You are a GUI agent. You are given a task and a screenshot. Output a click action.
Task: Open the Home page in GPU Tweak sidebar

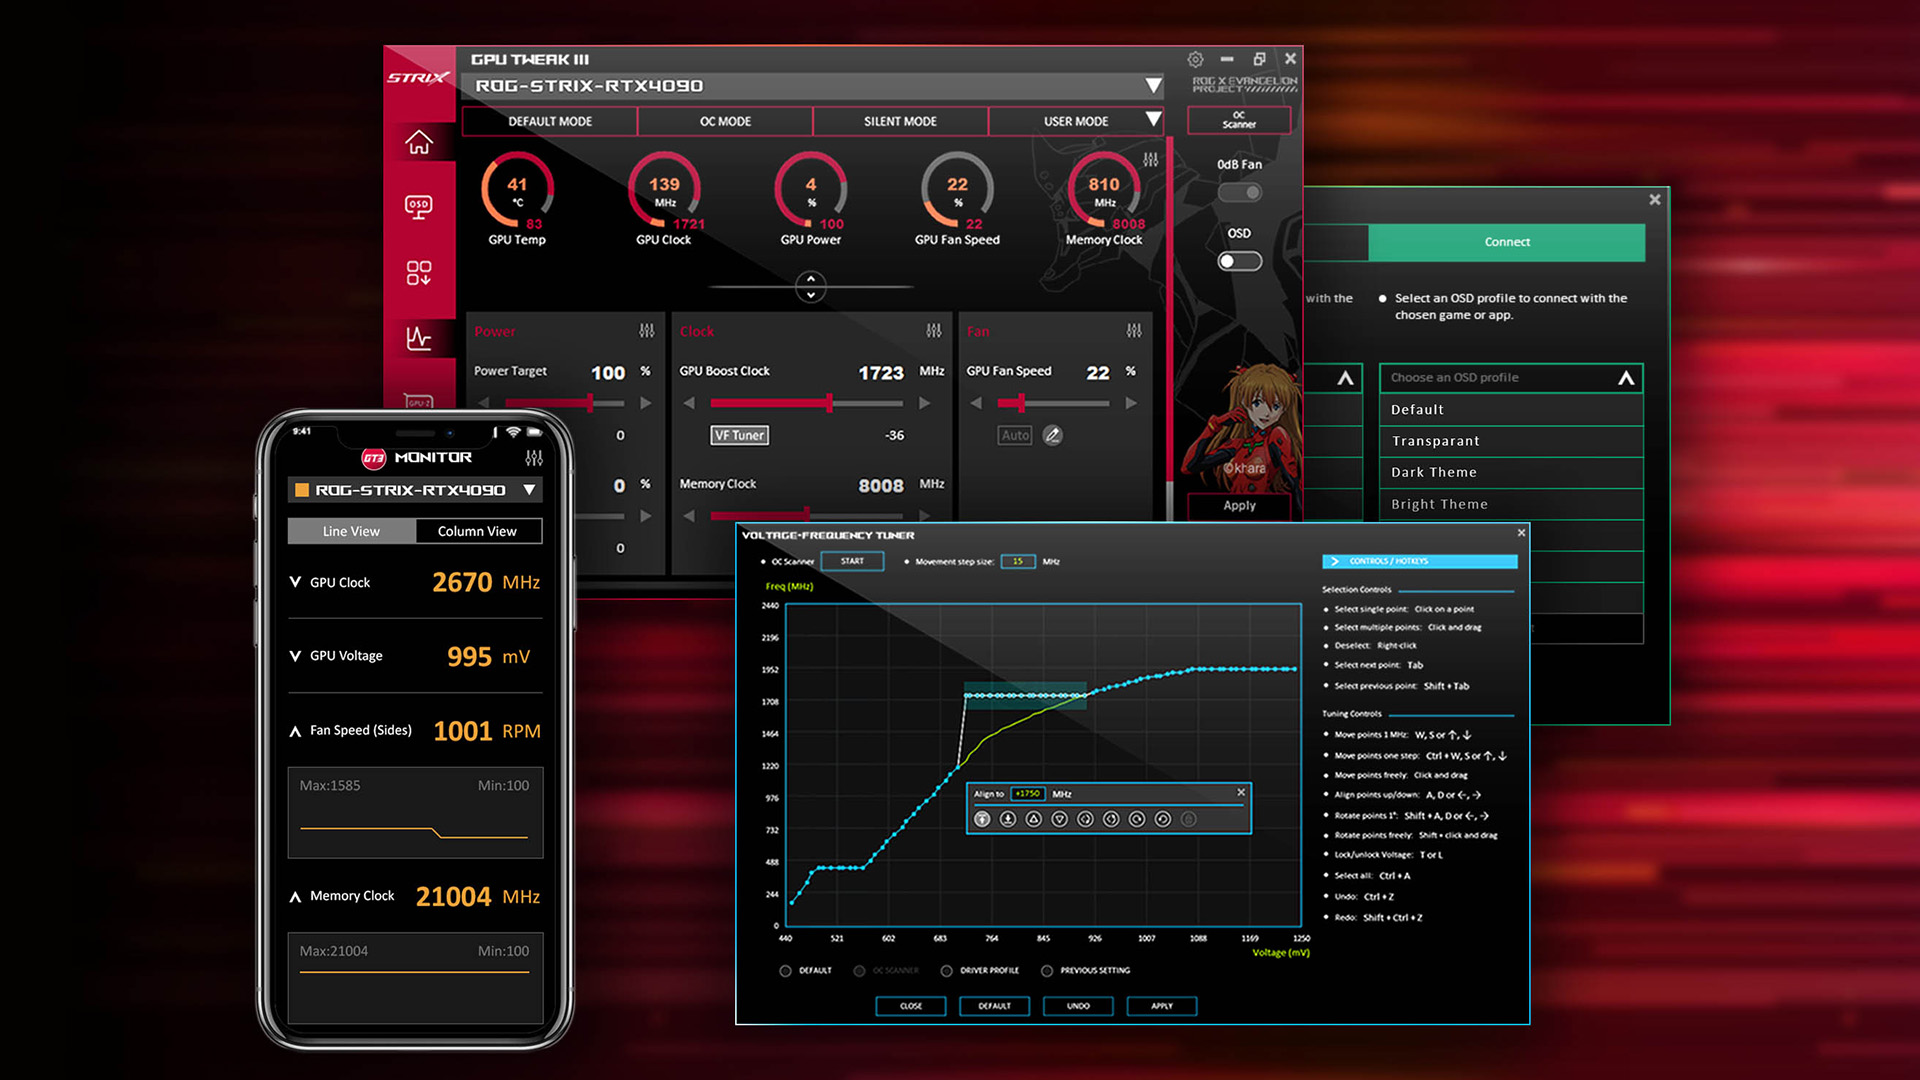pos(419,143)
